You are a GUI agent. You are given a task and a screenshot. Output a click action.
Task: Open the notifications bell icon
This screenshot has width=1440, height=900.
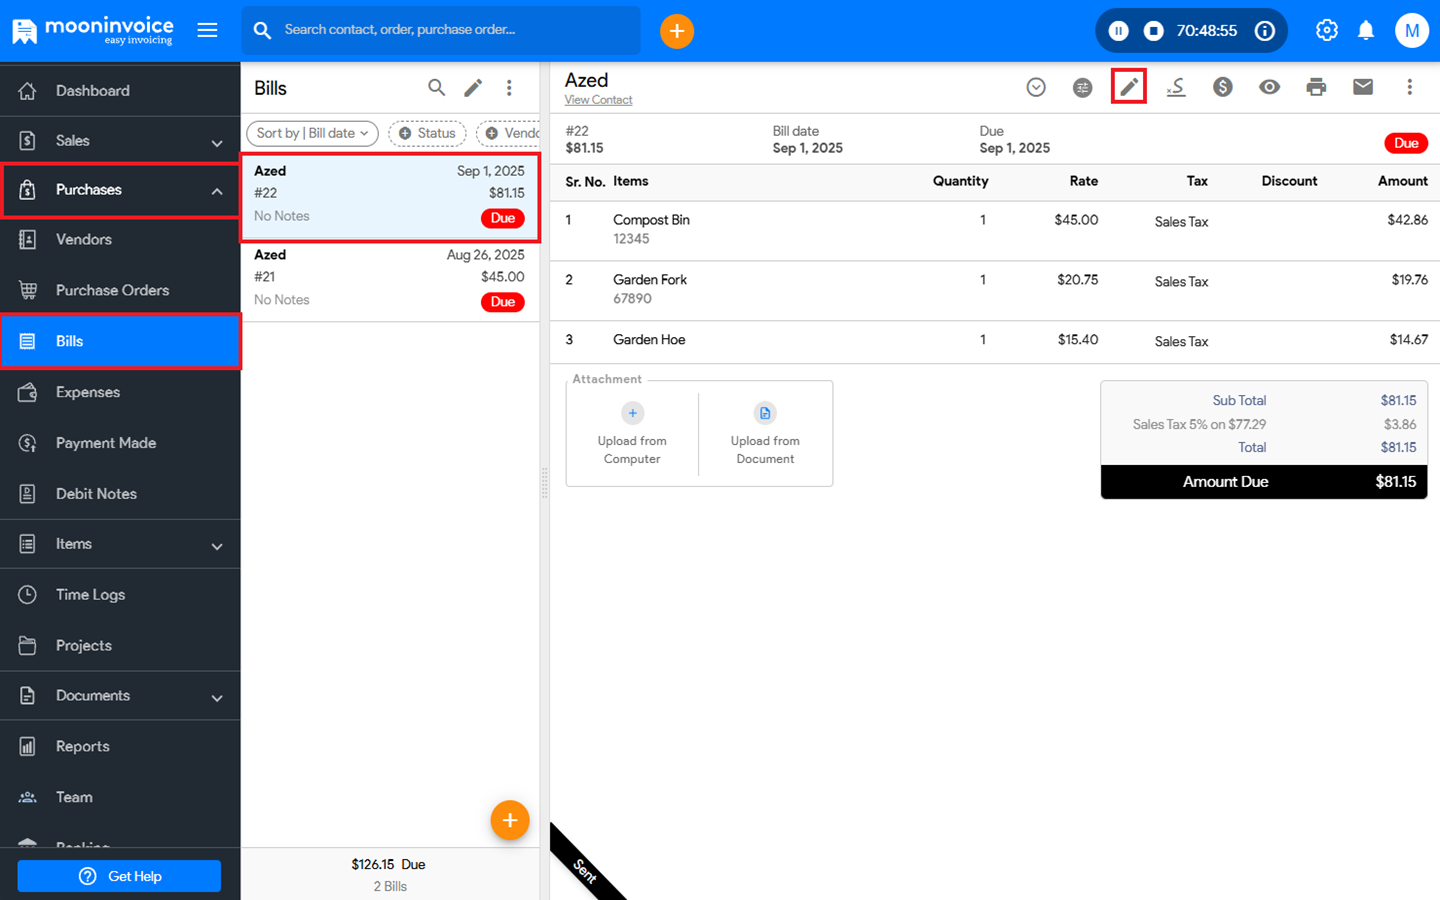point(1365,31)
